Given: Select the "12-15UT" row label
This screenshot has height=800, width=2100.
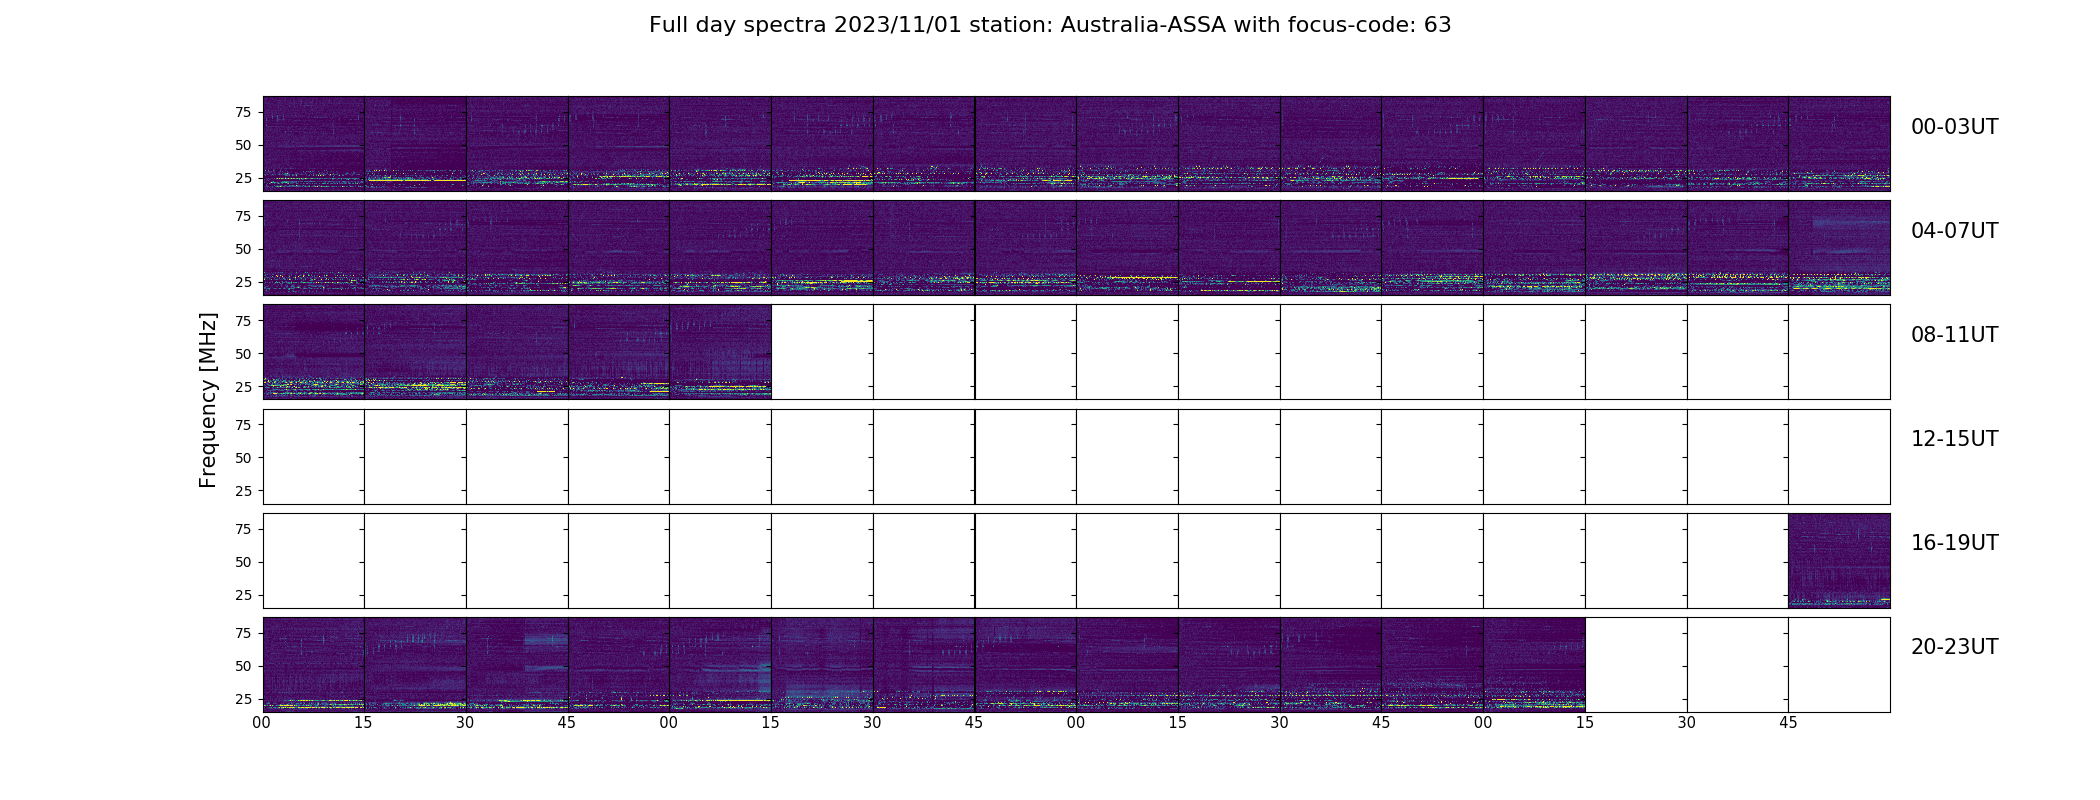Looking at the screenshot, I should coord(1954,439).
